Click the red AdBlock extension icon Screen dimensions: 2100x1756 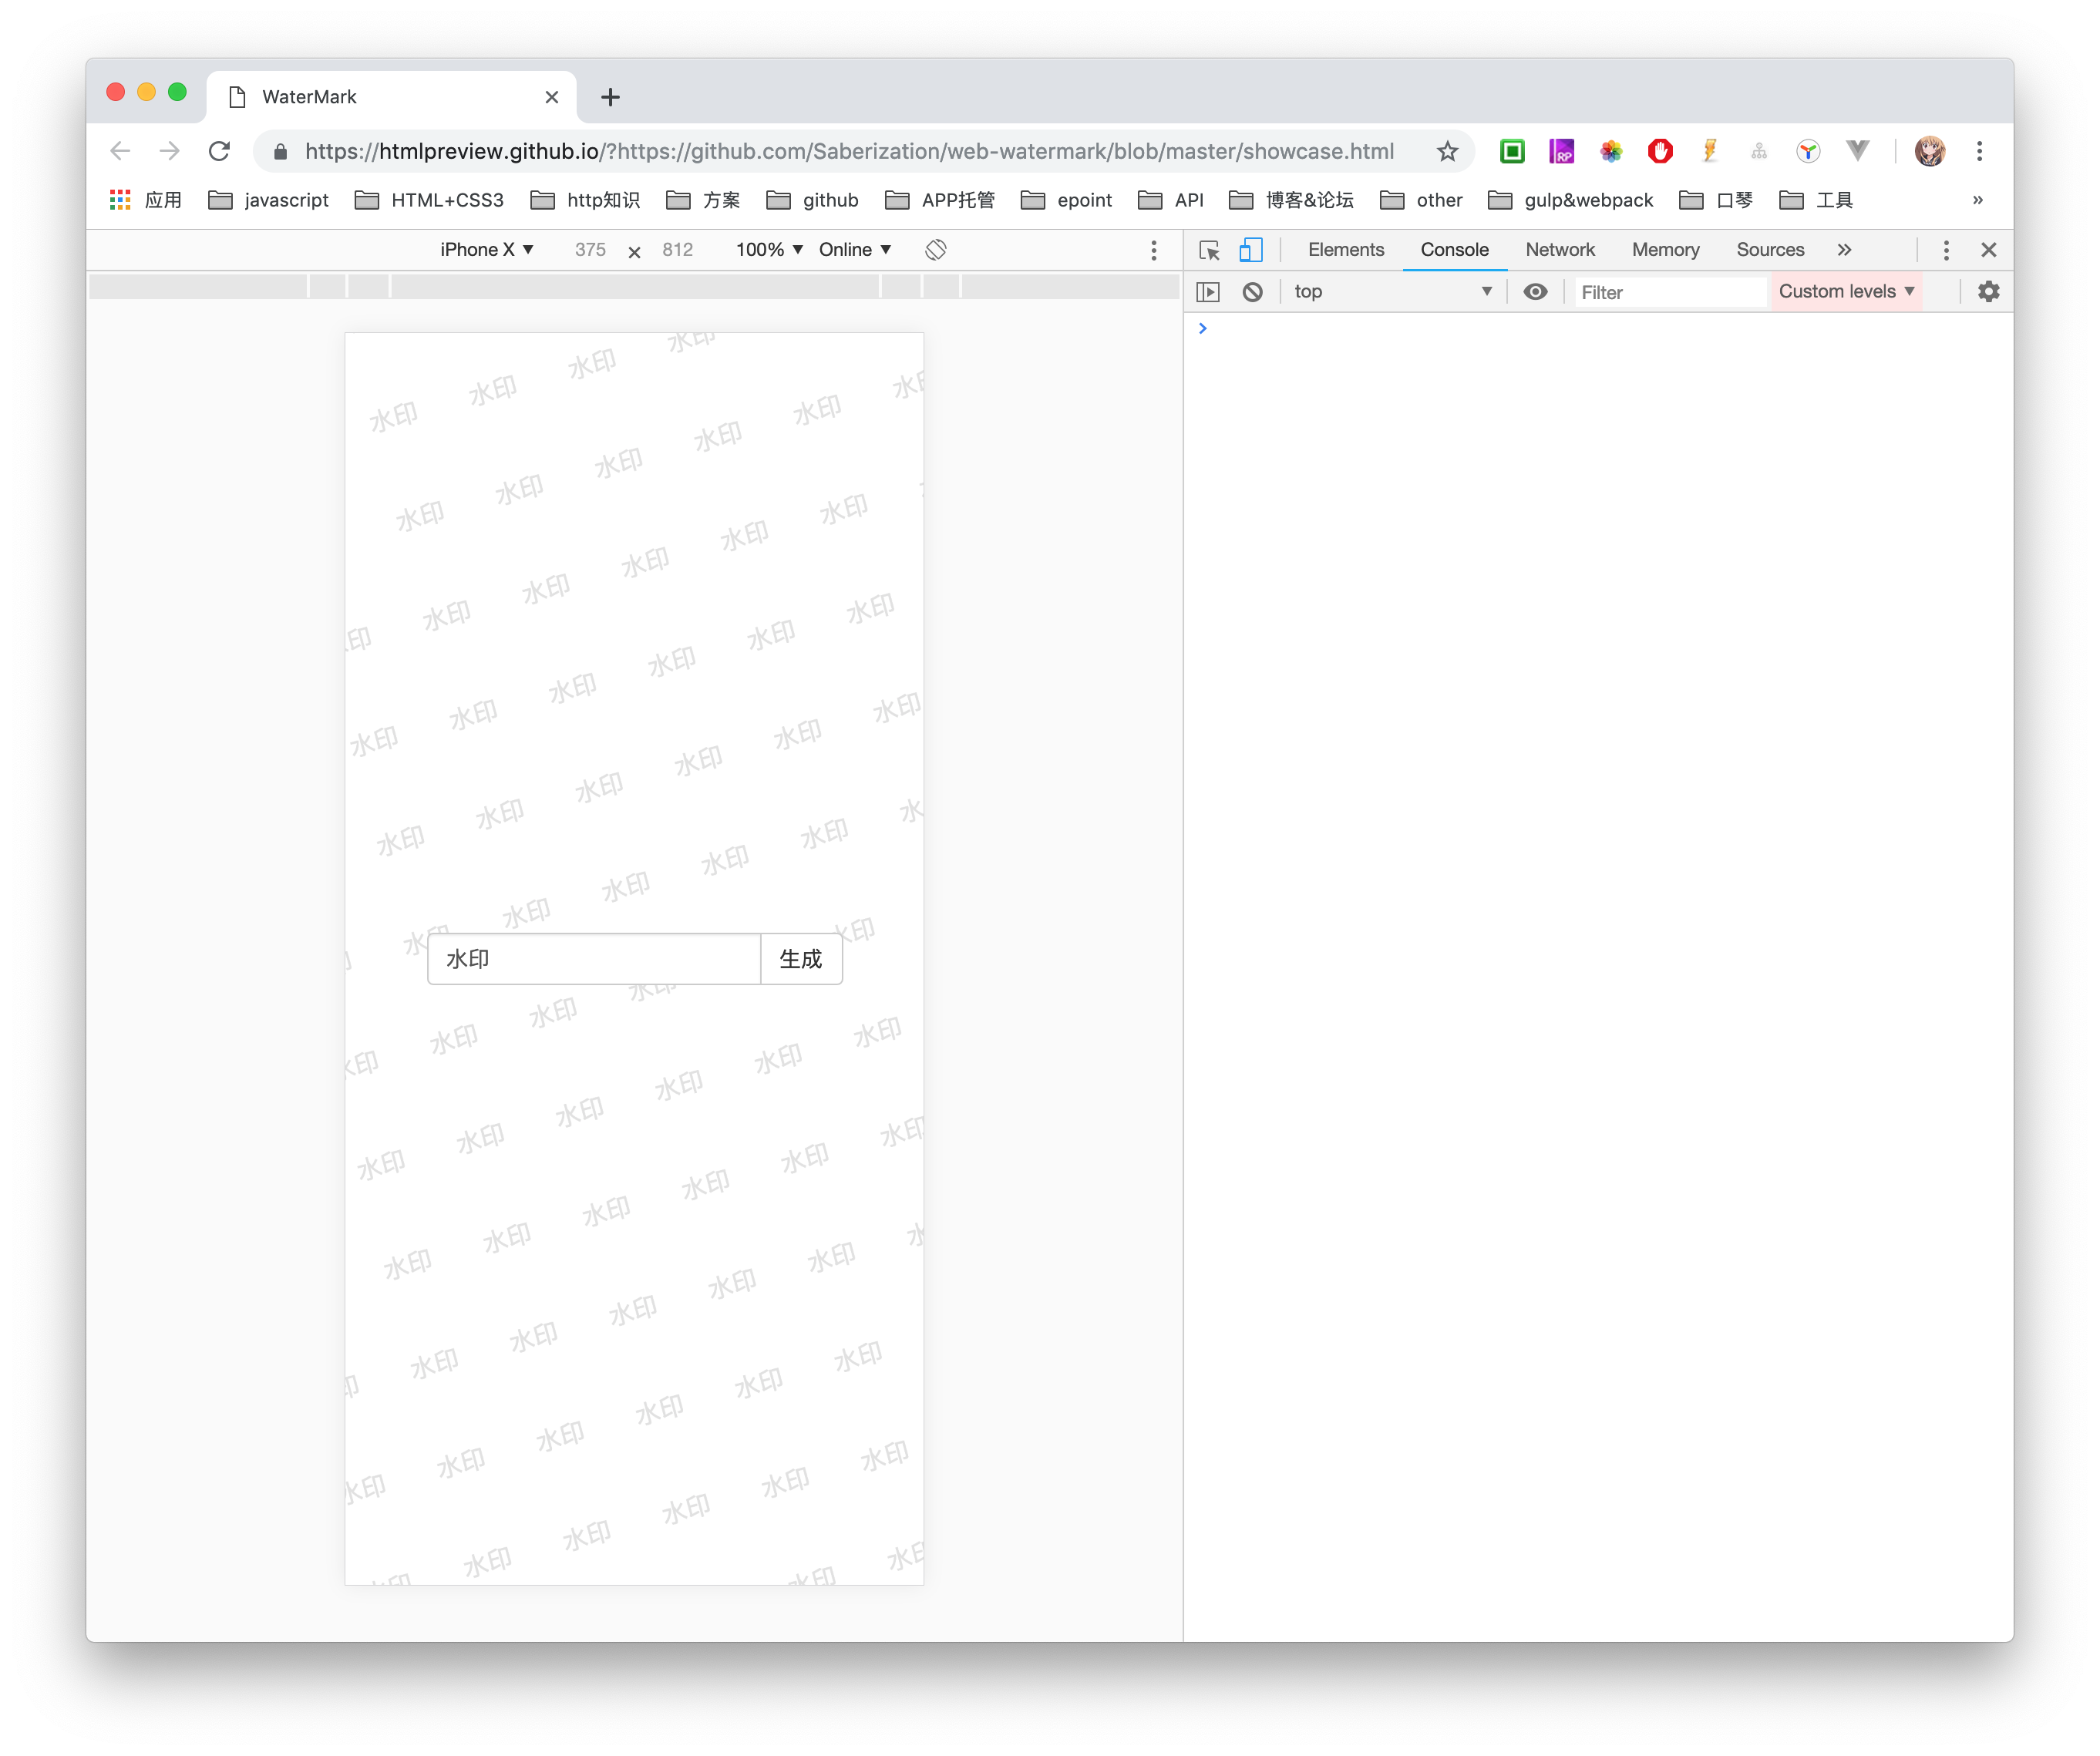pos(1660,151)
